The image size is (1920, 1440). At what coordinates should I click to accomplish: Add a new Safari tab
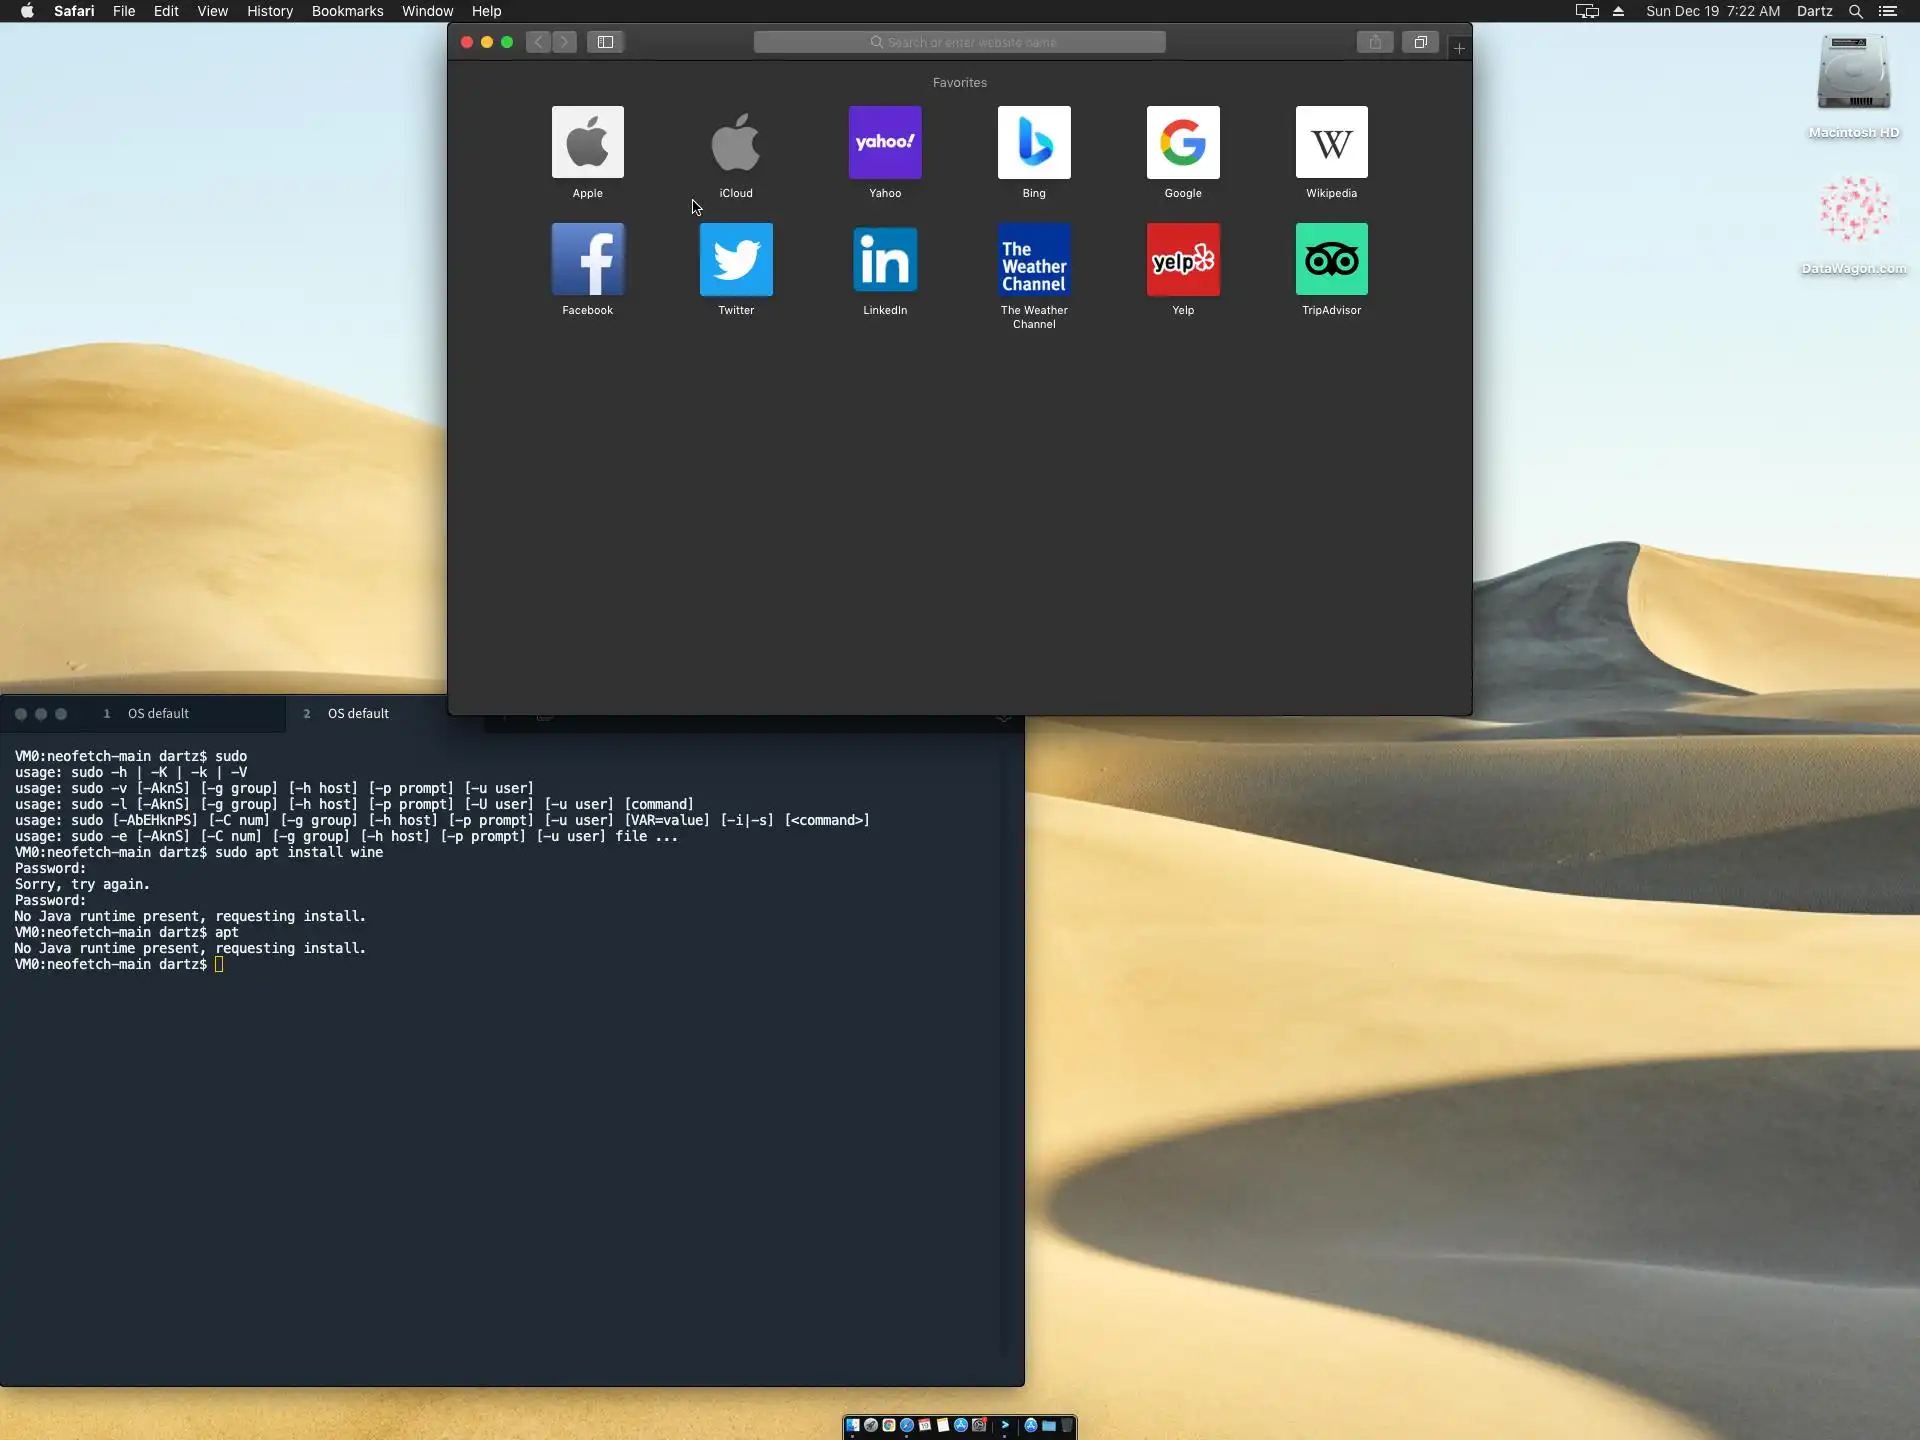point(1459,48)
